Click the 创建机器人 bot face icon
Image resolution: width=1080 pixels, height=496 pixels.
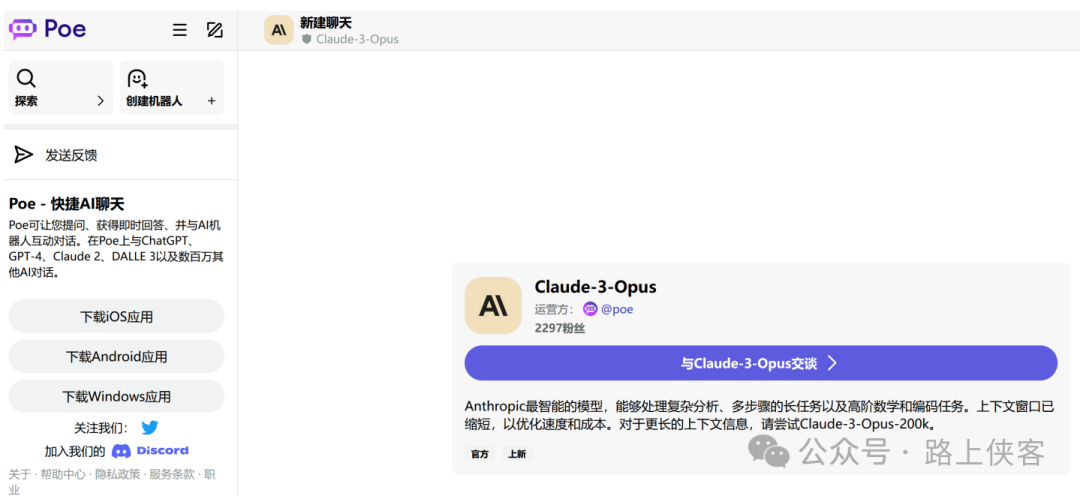(x=138, y=79)
